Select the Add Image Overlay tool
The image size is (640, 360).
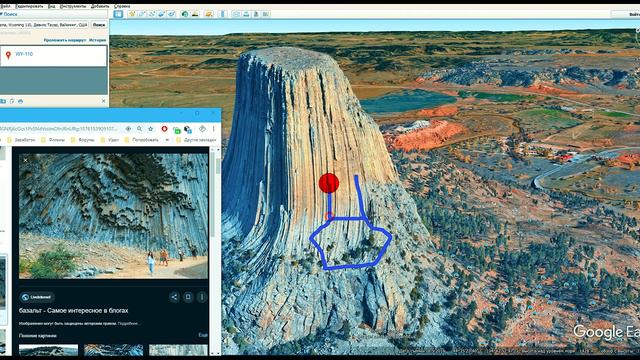pyautogui.click(x=161, y=14)
